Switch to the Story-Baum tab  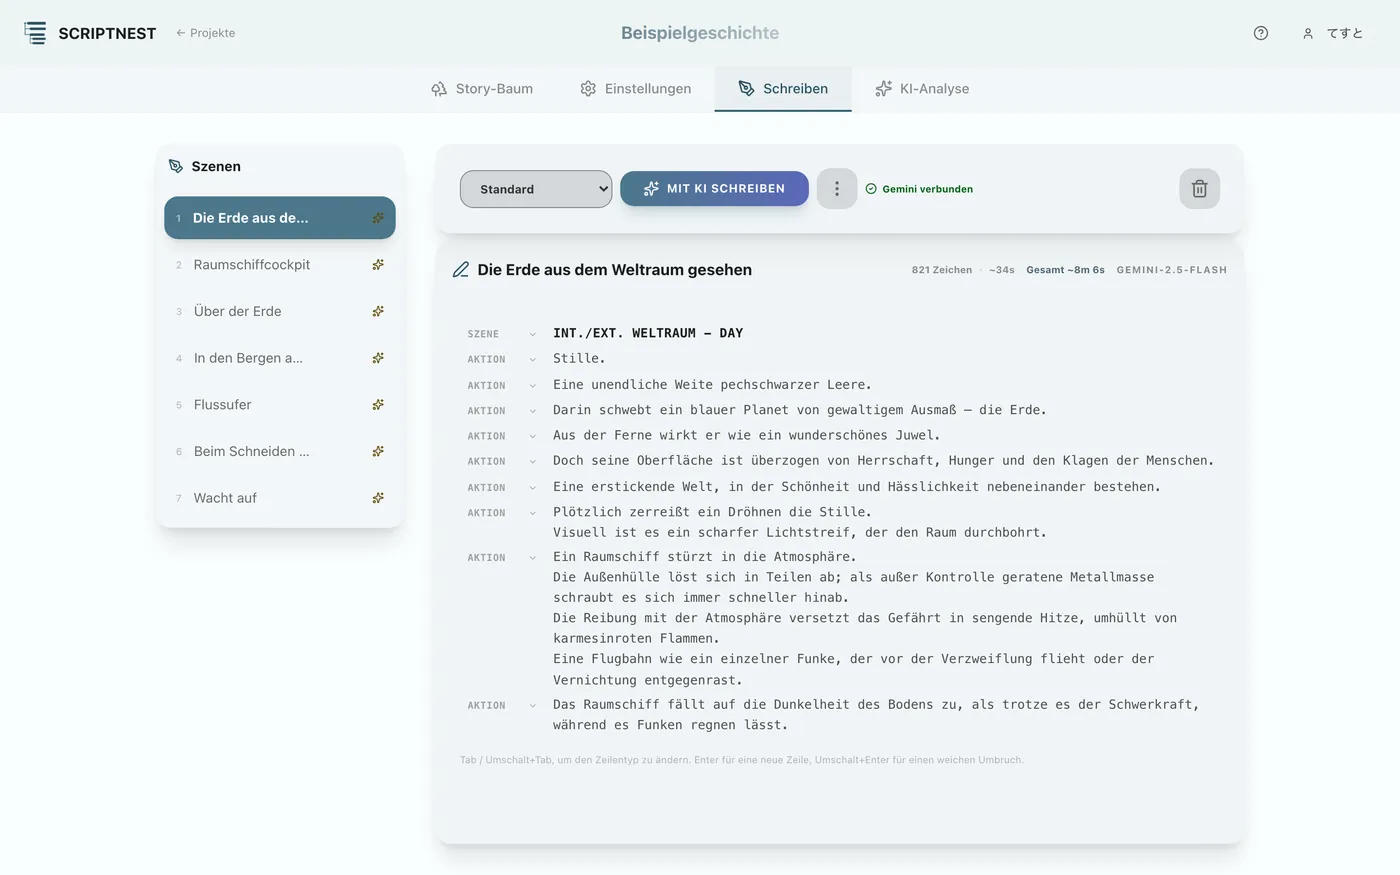482,89
